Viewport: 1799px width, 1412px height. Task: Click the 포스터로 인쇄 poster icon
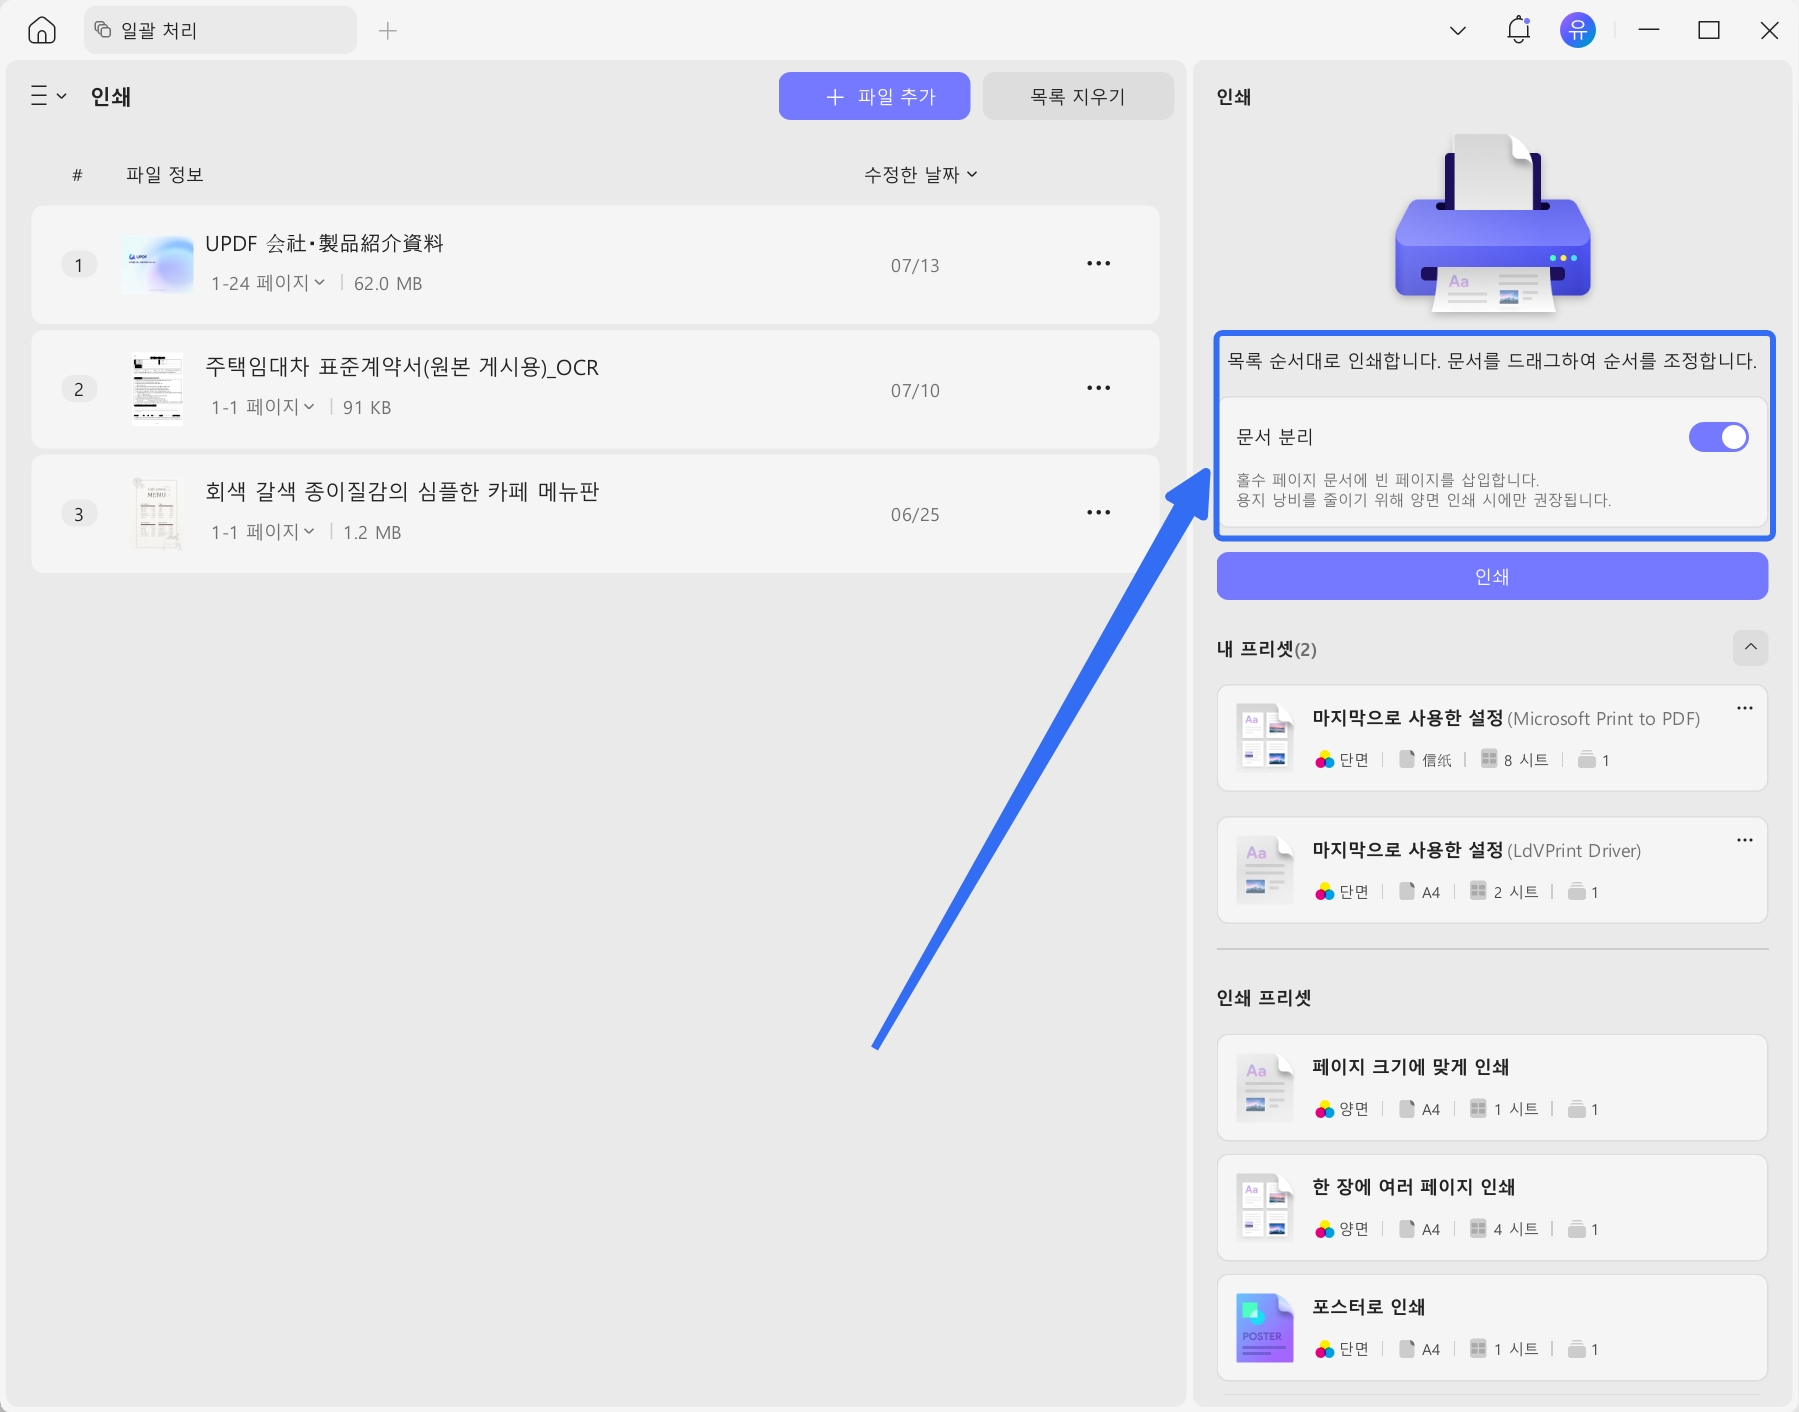(x=1265, y=1328)
